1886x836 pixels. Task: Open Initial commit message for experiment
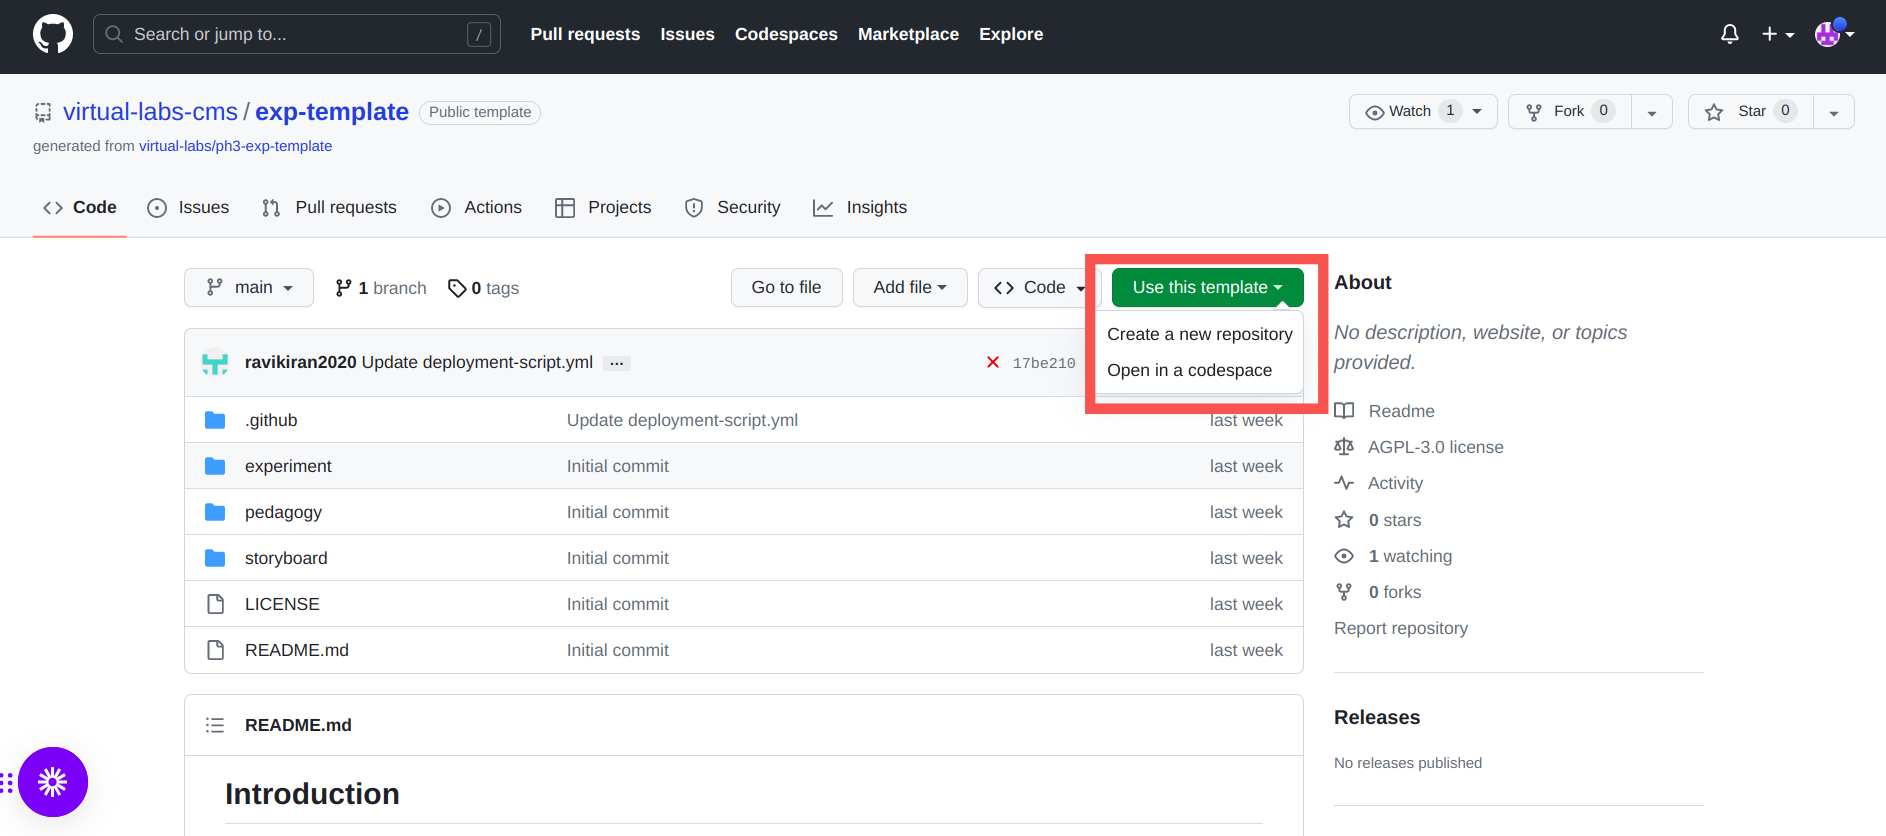(x=617, y=466)
